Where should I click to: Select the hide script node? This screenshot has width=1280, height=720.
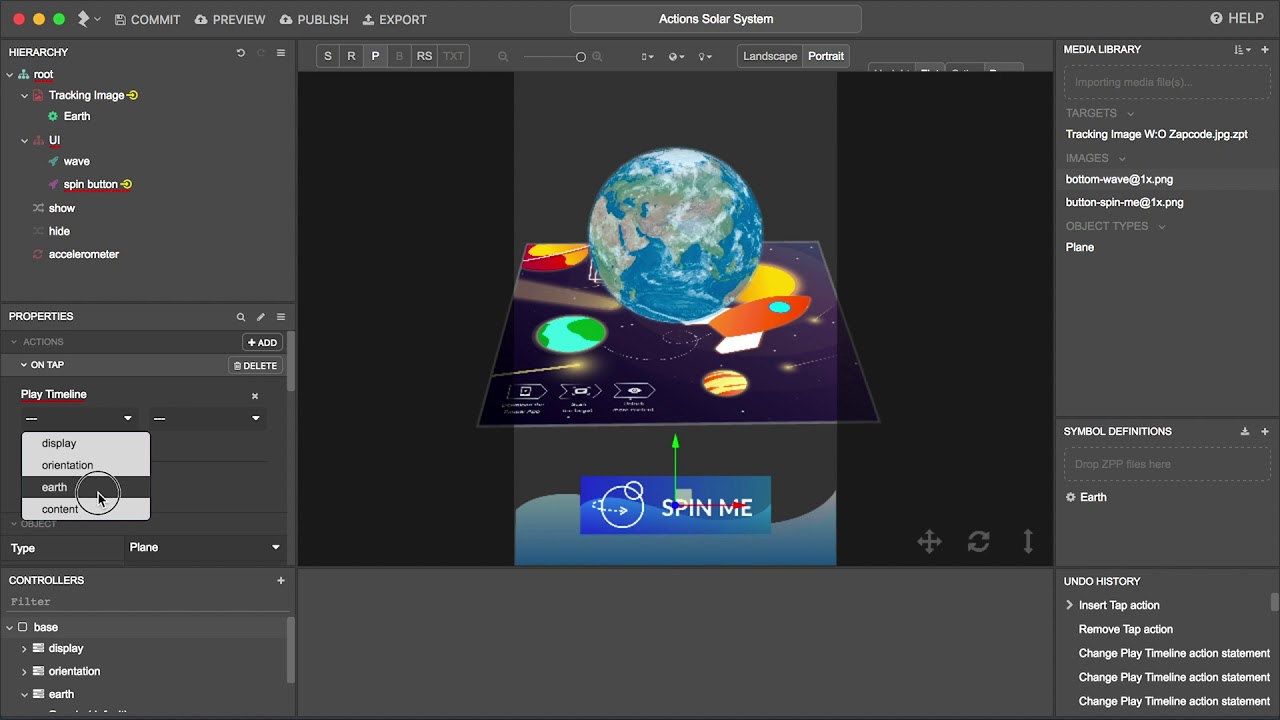59,231
